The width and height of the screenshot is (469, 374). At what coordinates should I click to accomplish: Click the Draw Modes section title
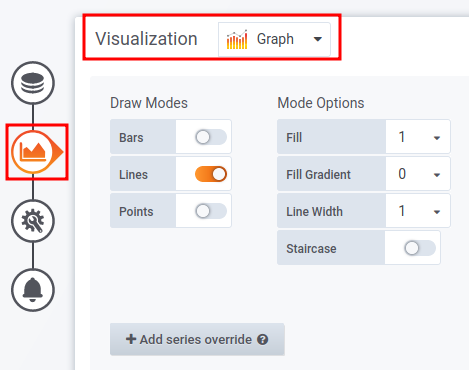click(x=149, y=103)
